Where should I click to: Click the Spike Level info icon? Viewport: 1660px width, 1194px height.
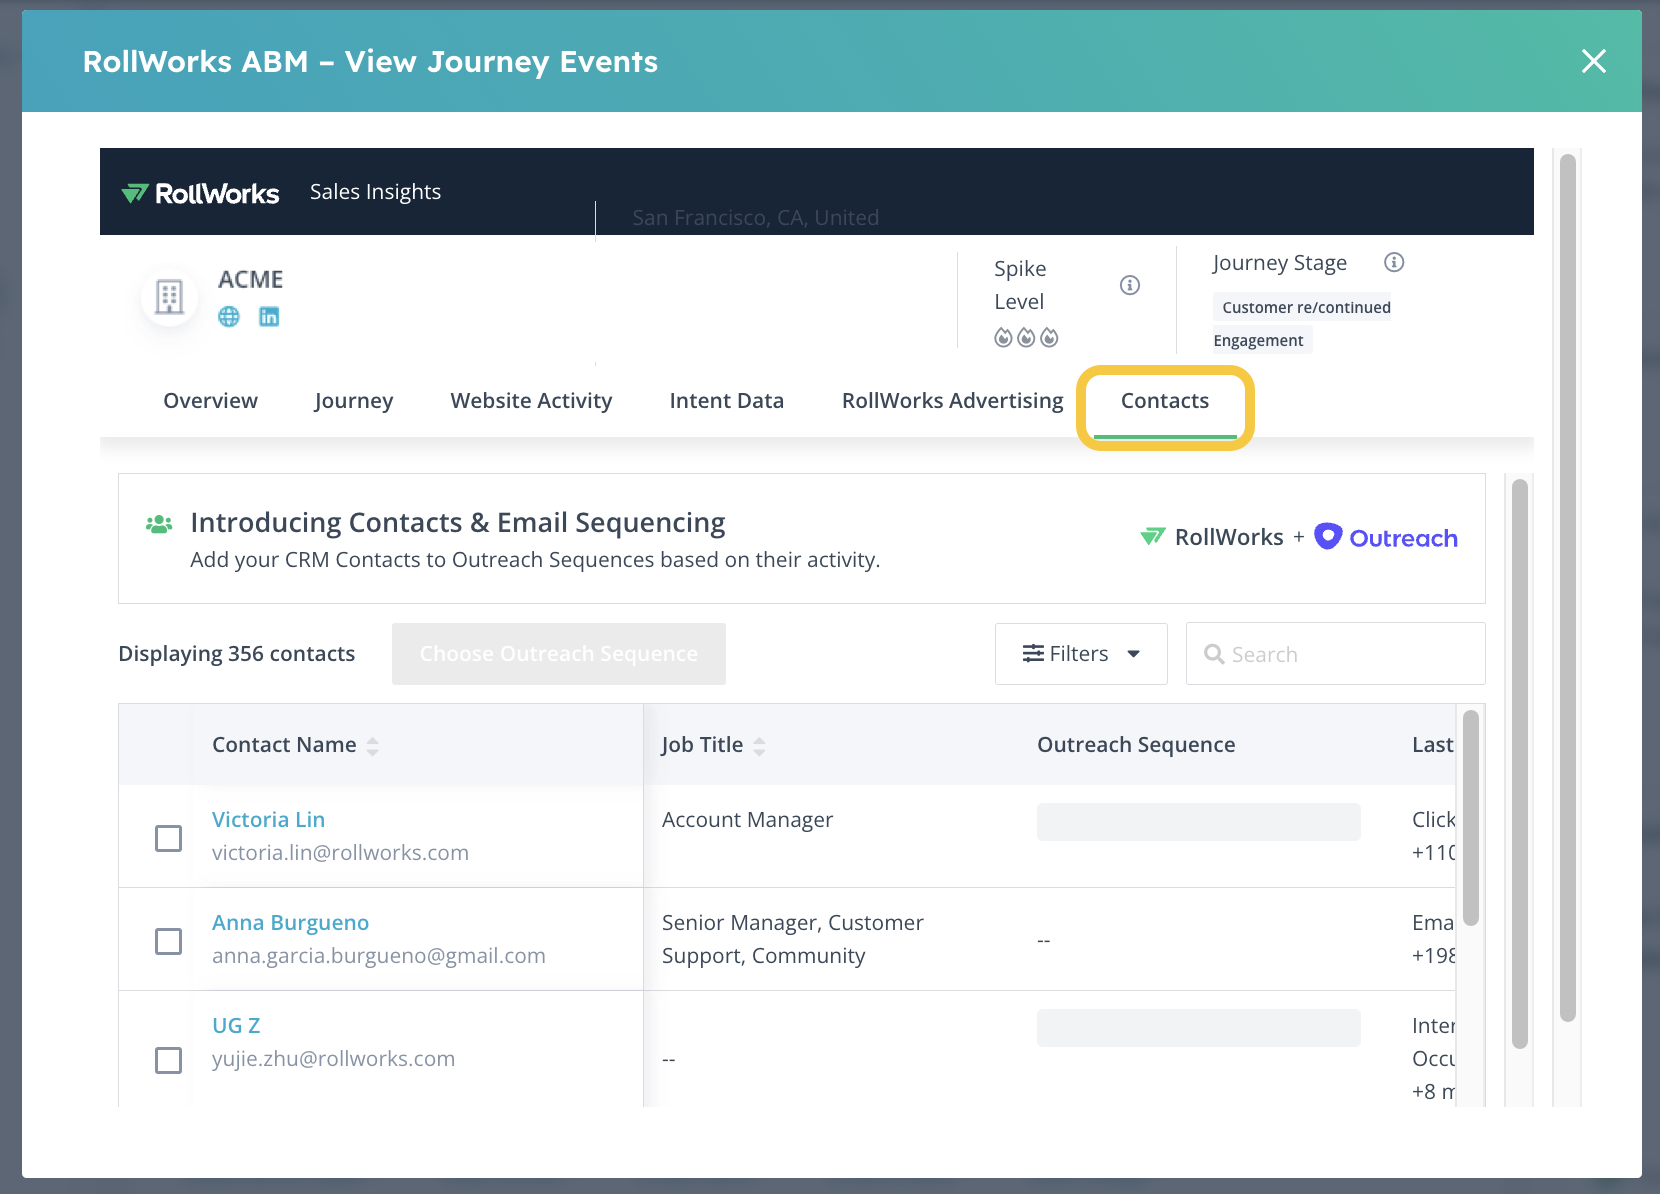tap(1130, 285)
